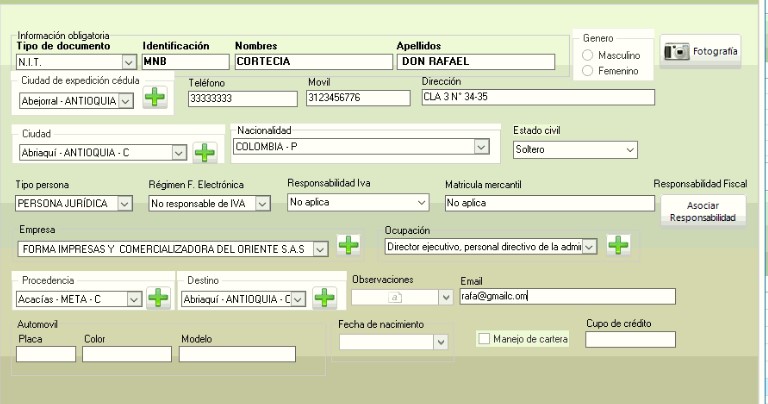
Task: Click green plus beside Destino dropdown
Action: 323,297
